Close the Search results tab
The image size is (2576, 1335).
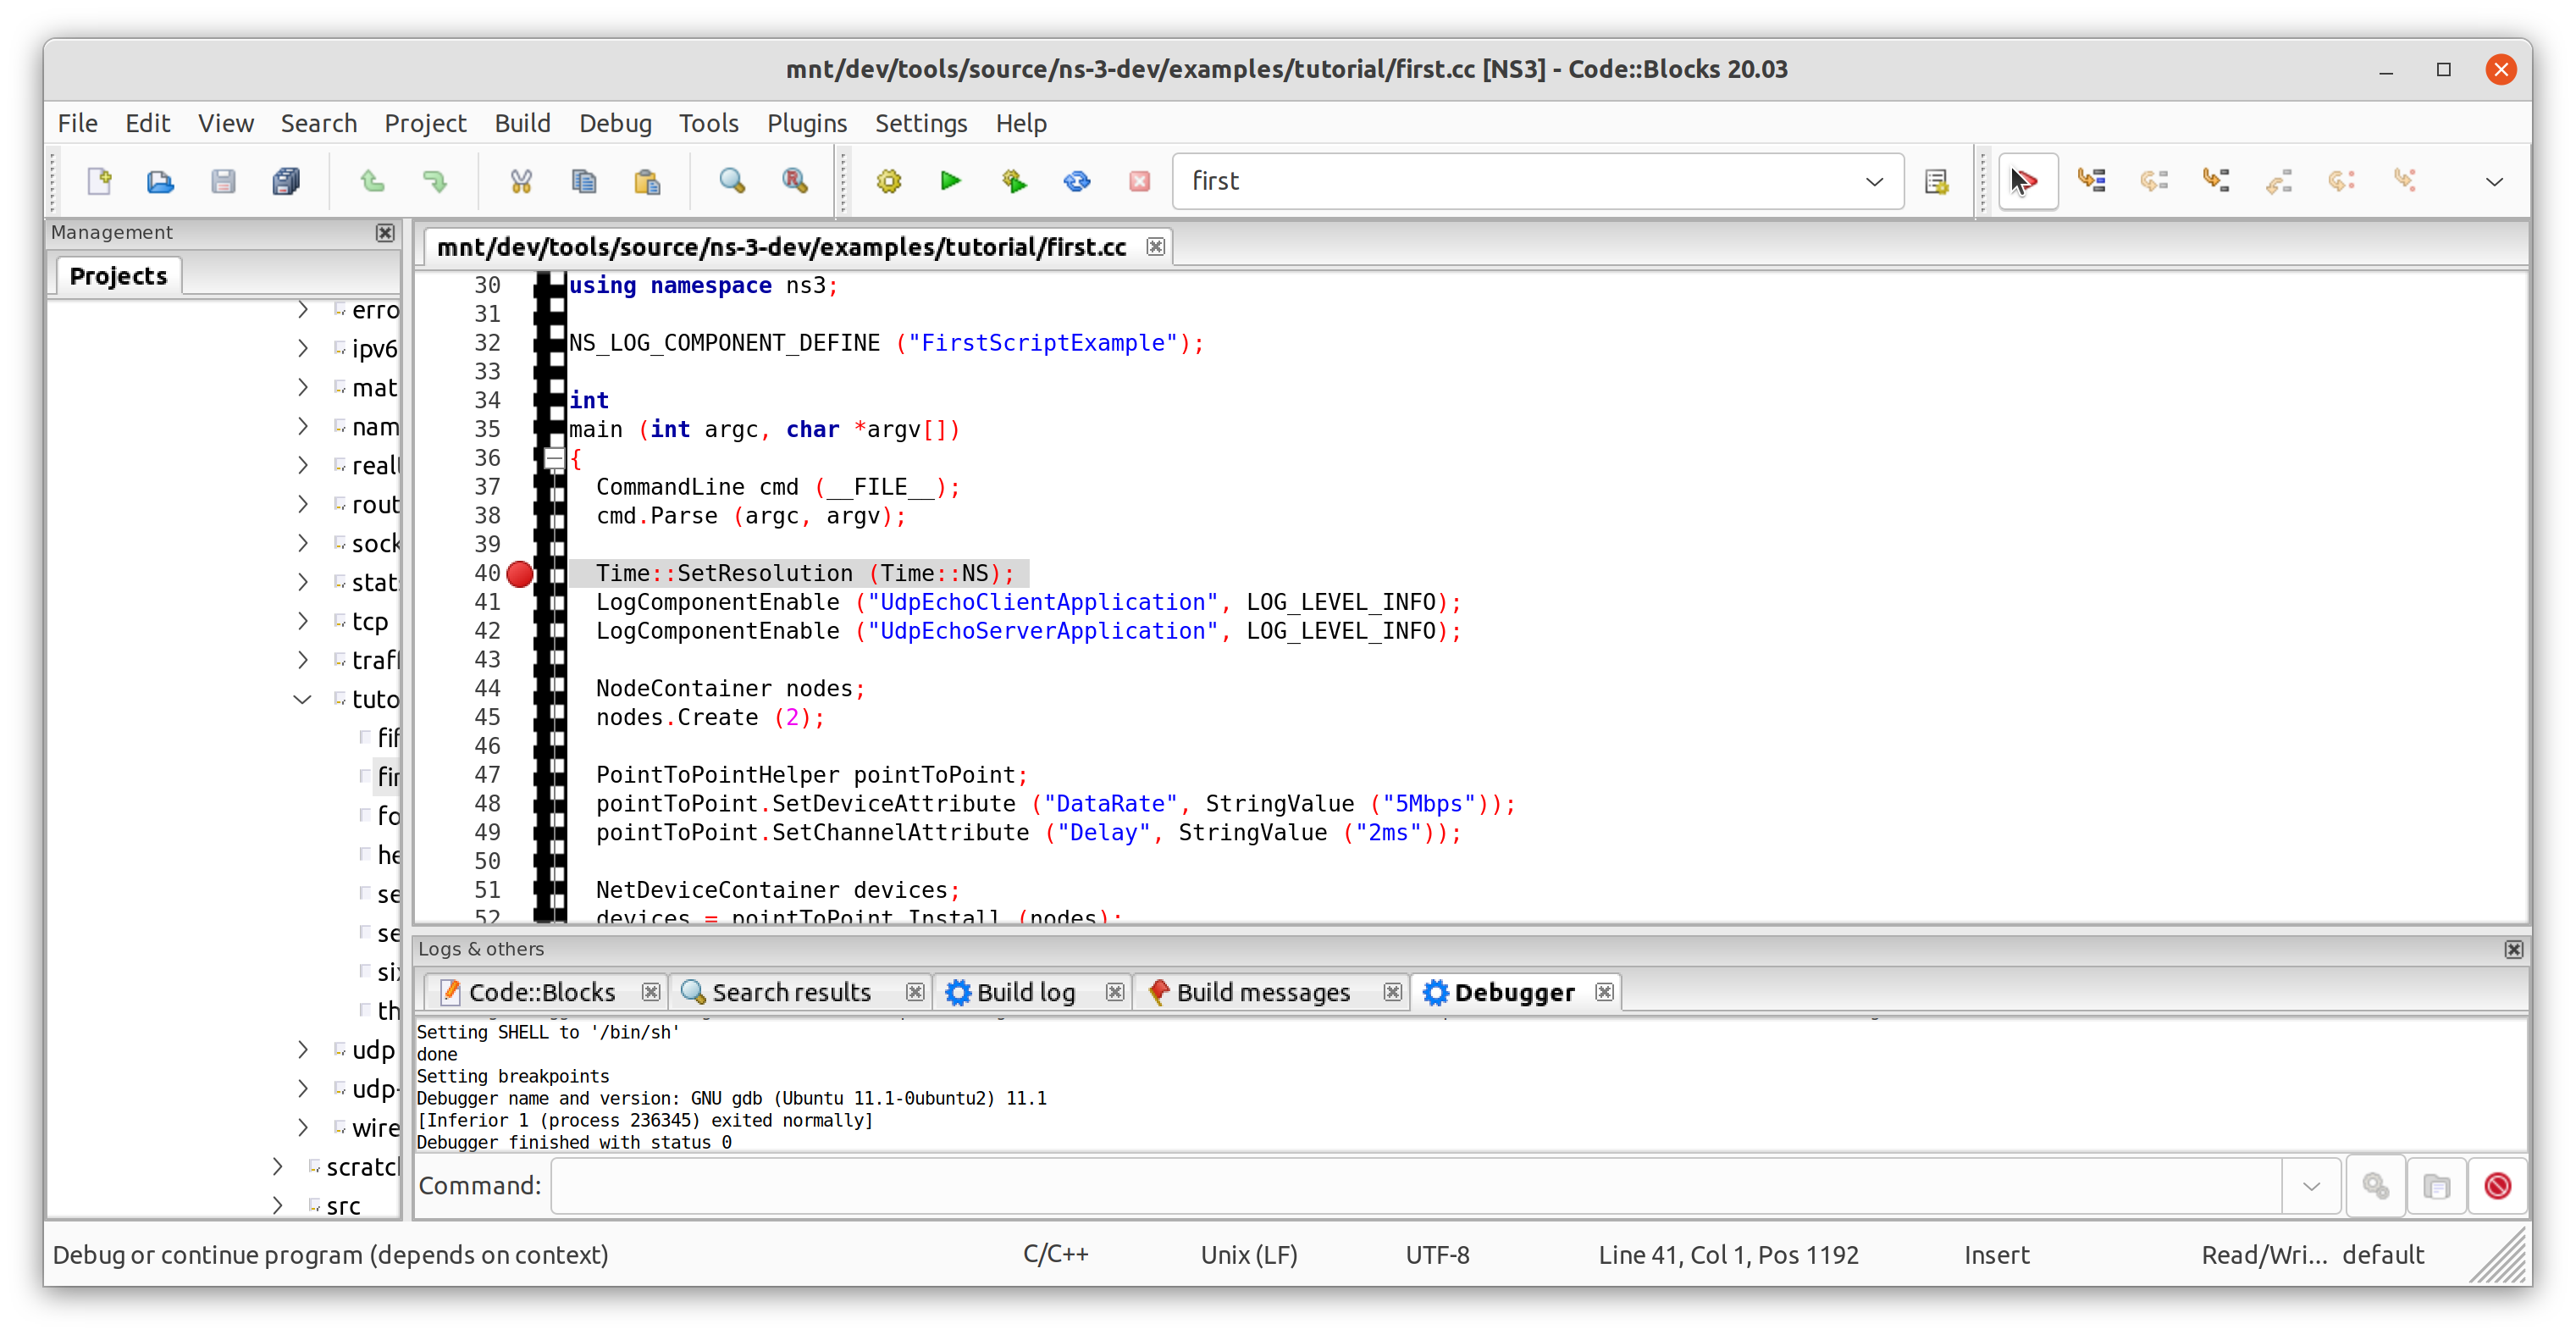point(915,992)
